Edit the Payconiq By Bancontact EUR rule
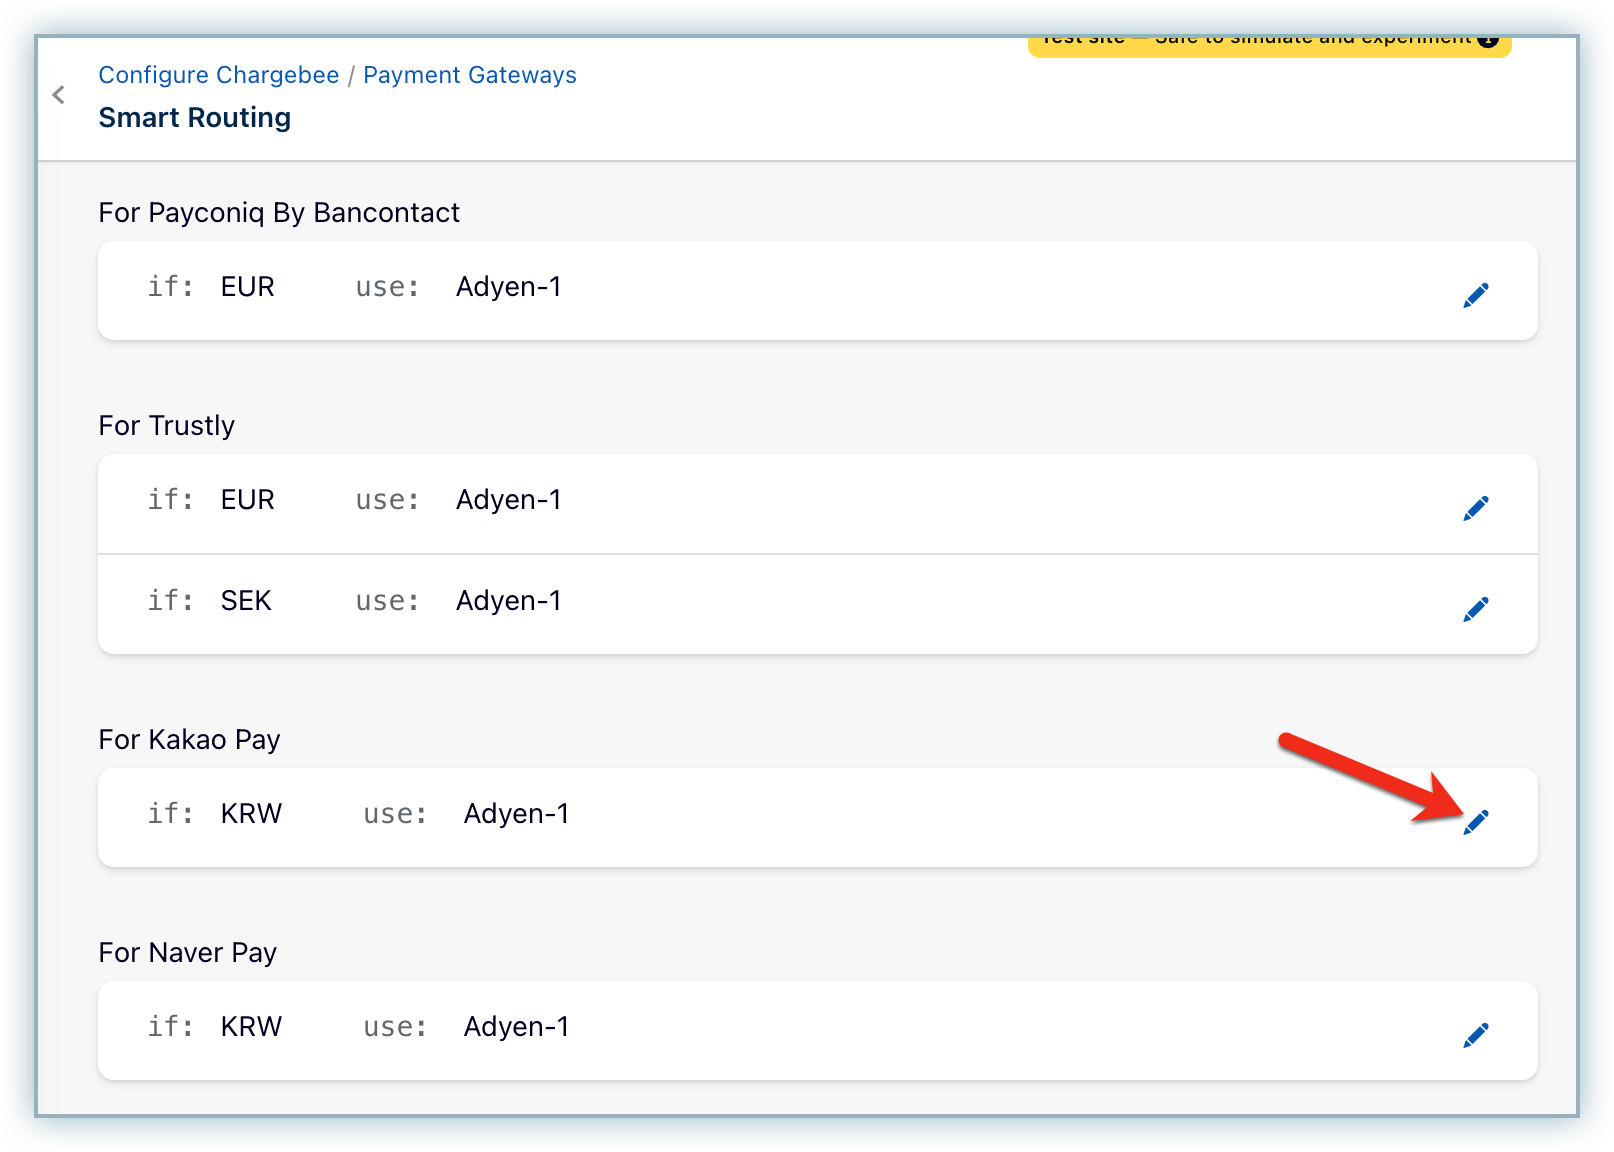 (1476, 295)
